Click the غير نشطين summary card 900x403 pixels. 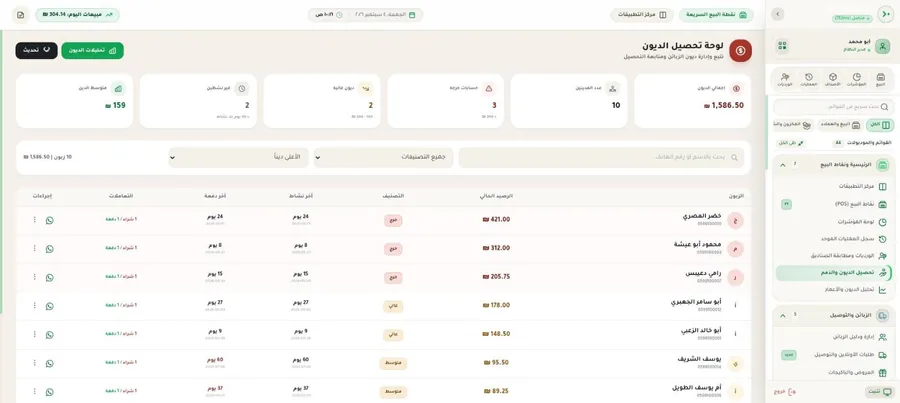pyautogui.click(x=198, y=101)
